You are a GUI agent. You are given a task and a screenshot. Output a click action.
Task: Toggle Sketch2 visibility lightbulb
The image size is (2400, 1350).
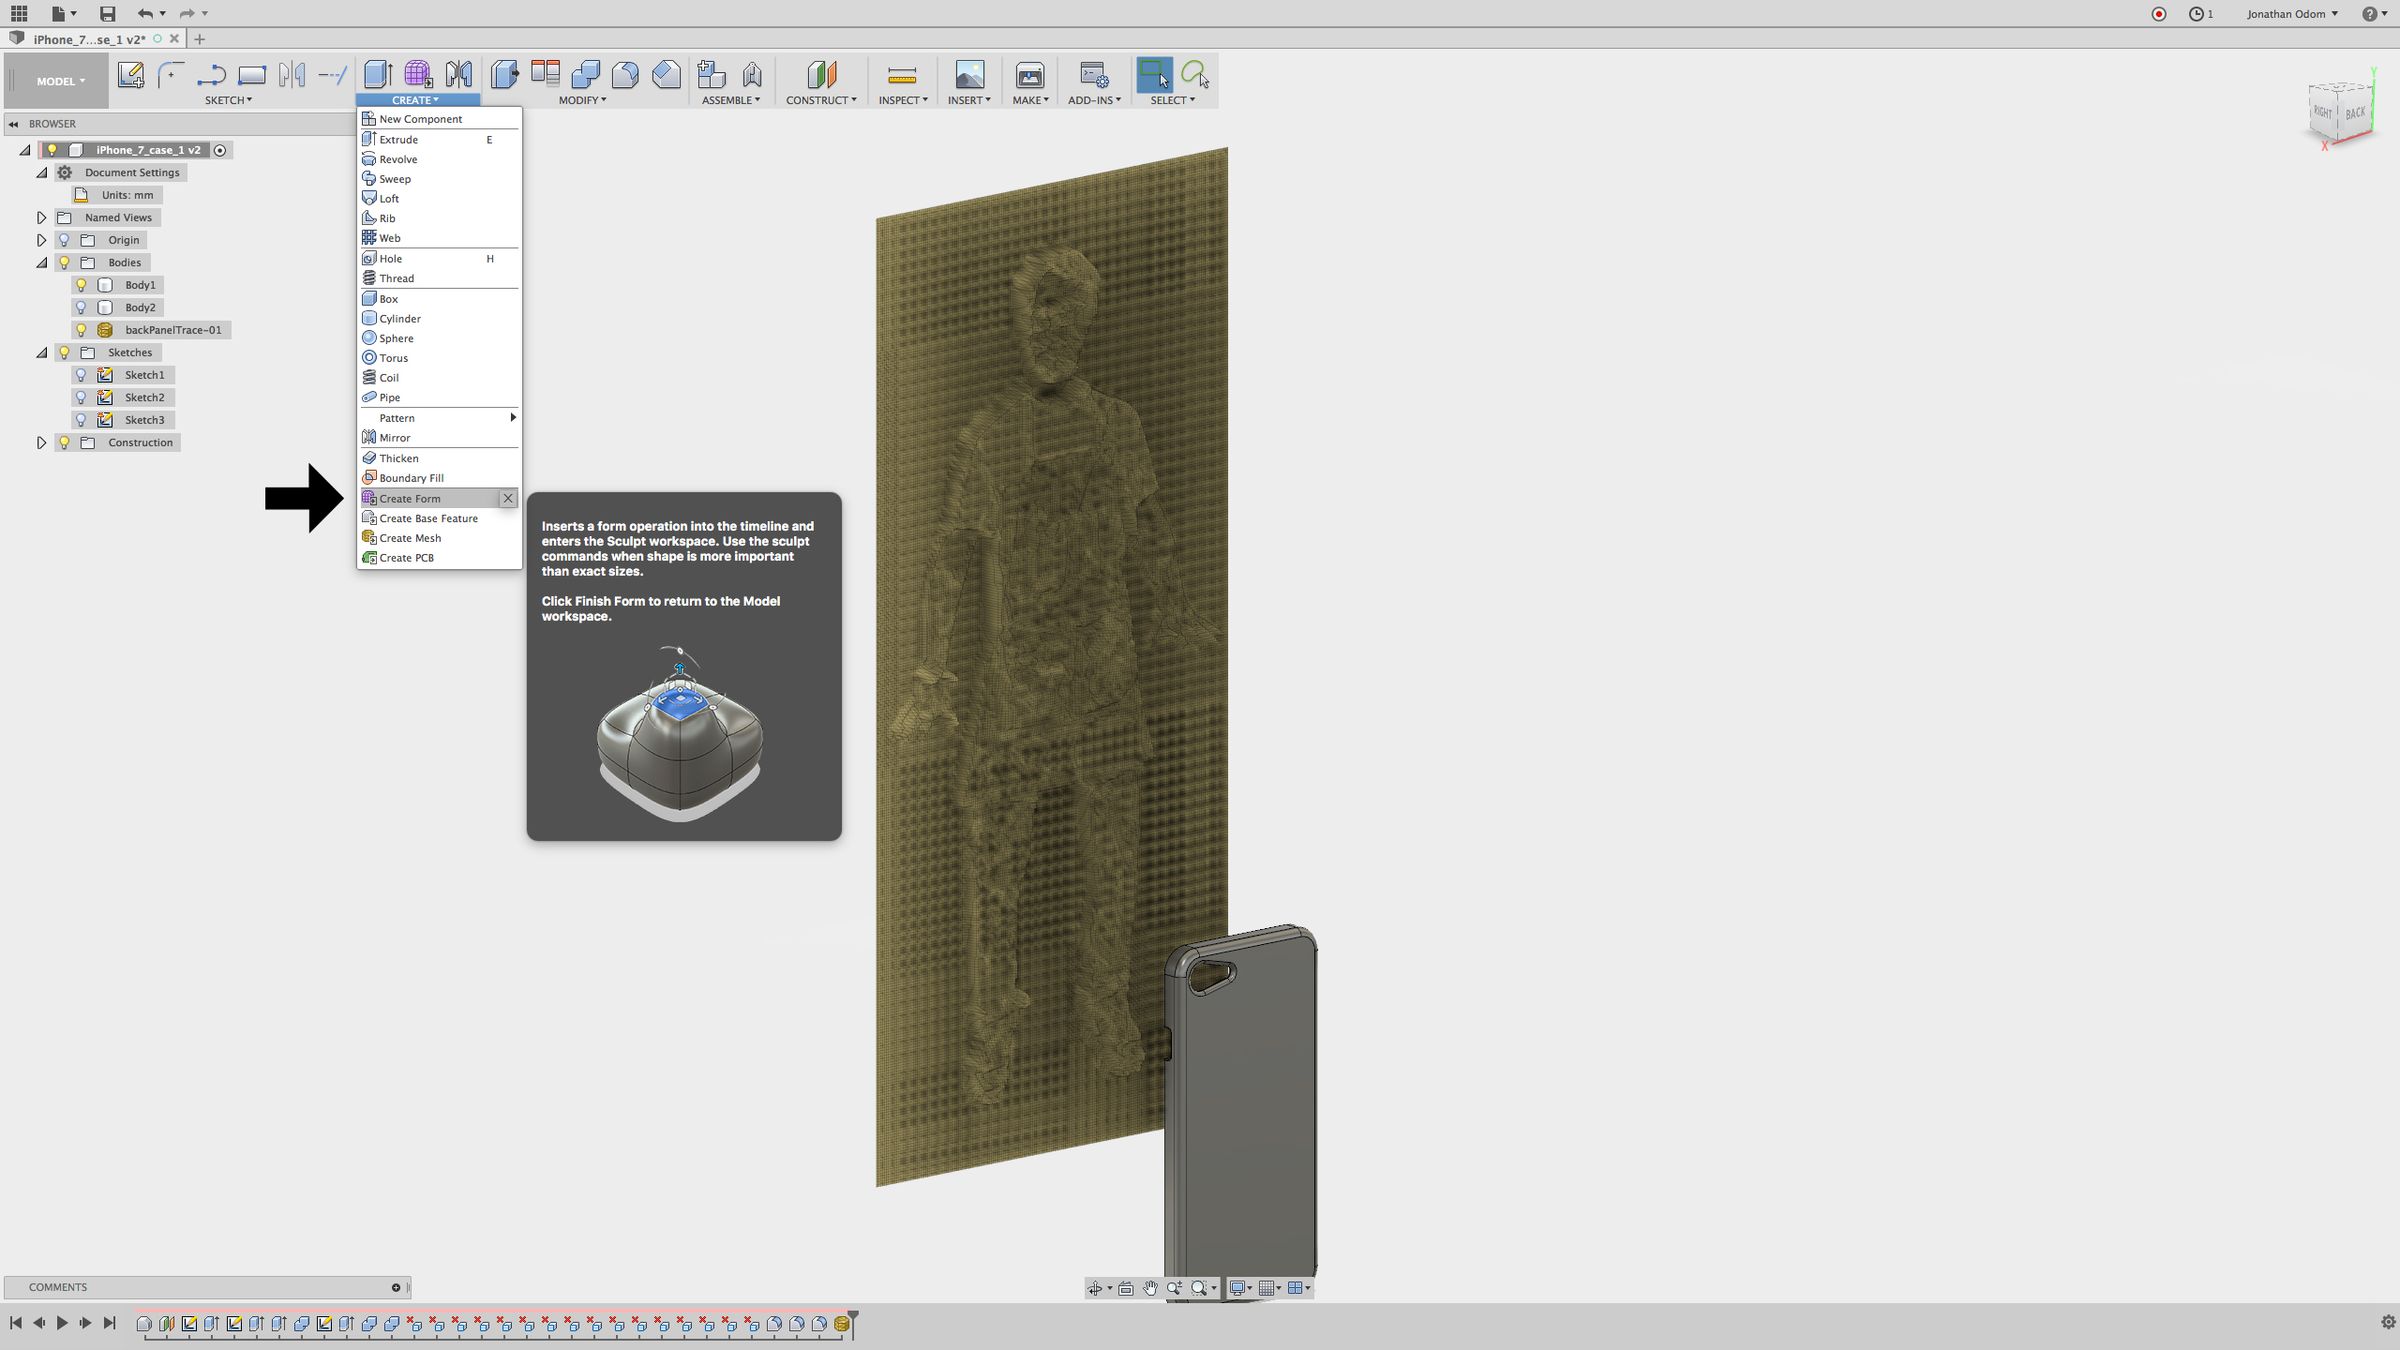click(x=81, y=397)
